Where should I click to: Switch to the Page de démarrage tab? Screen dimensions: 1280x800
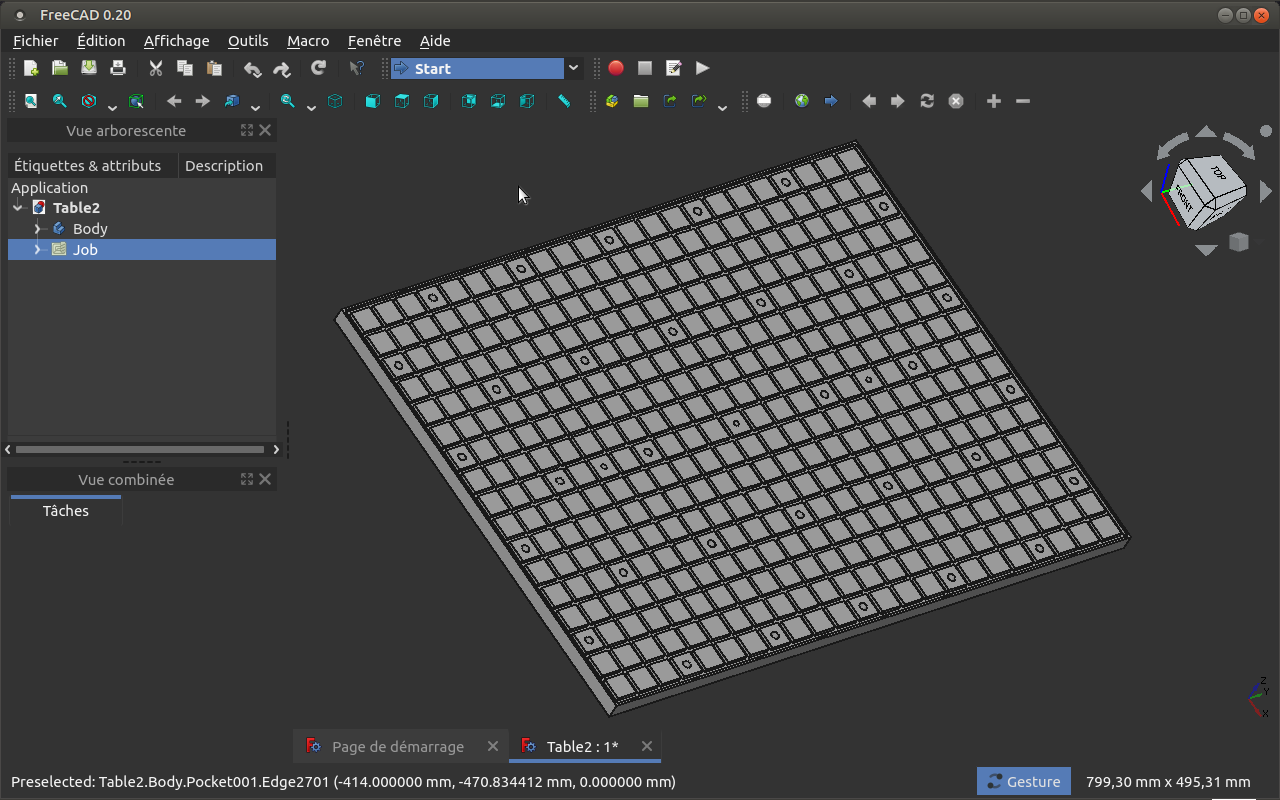point(398,746)
